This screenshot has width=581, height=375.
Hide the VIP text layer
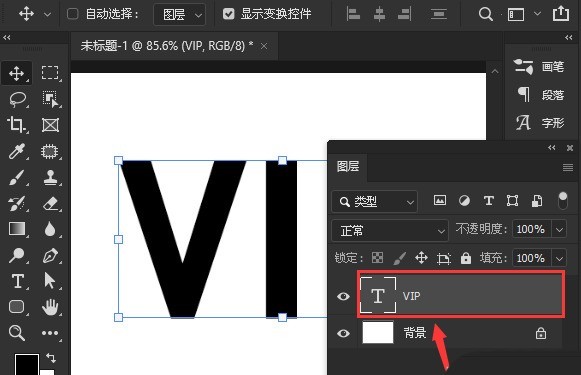click(x=343, y=296)
